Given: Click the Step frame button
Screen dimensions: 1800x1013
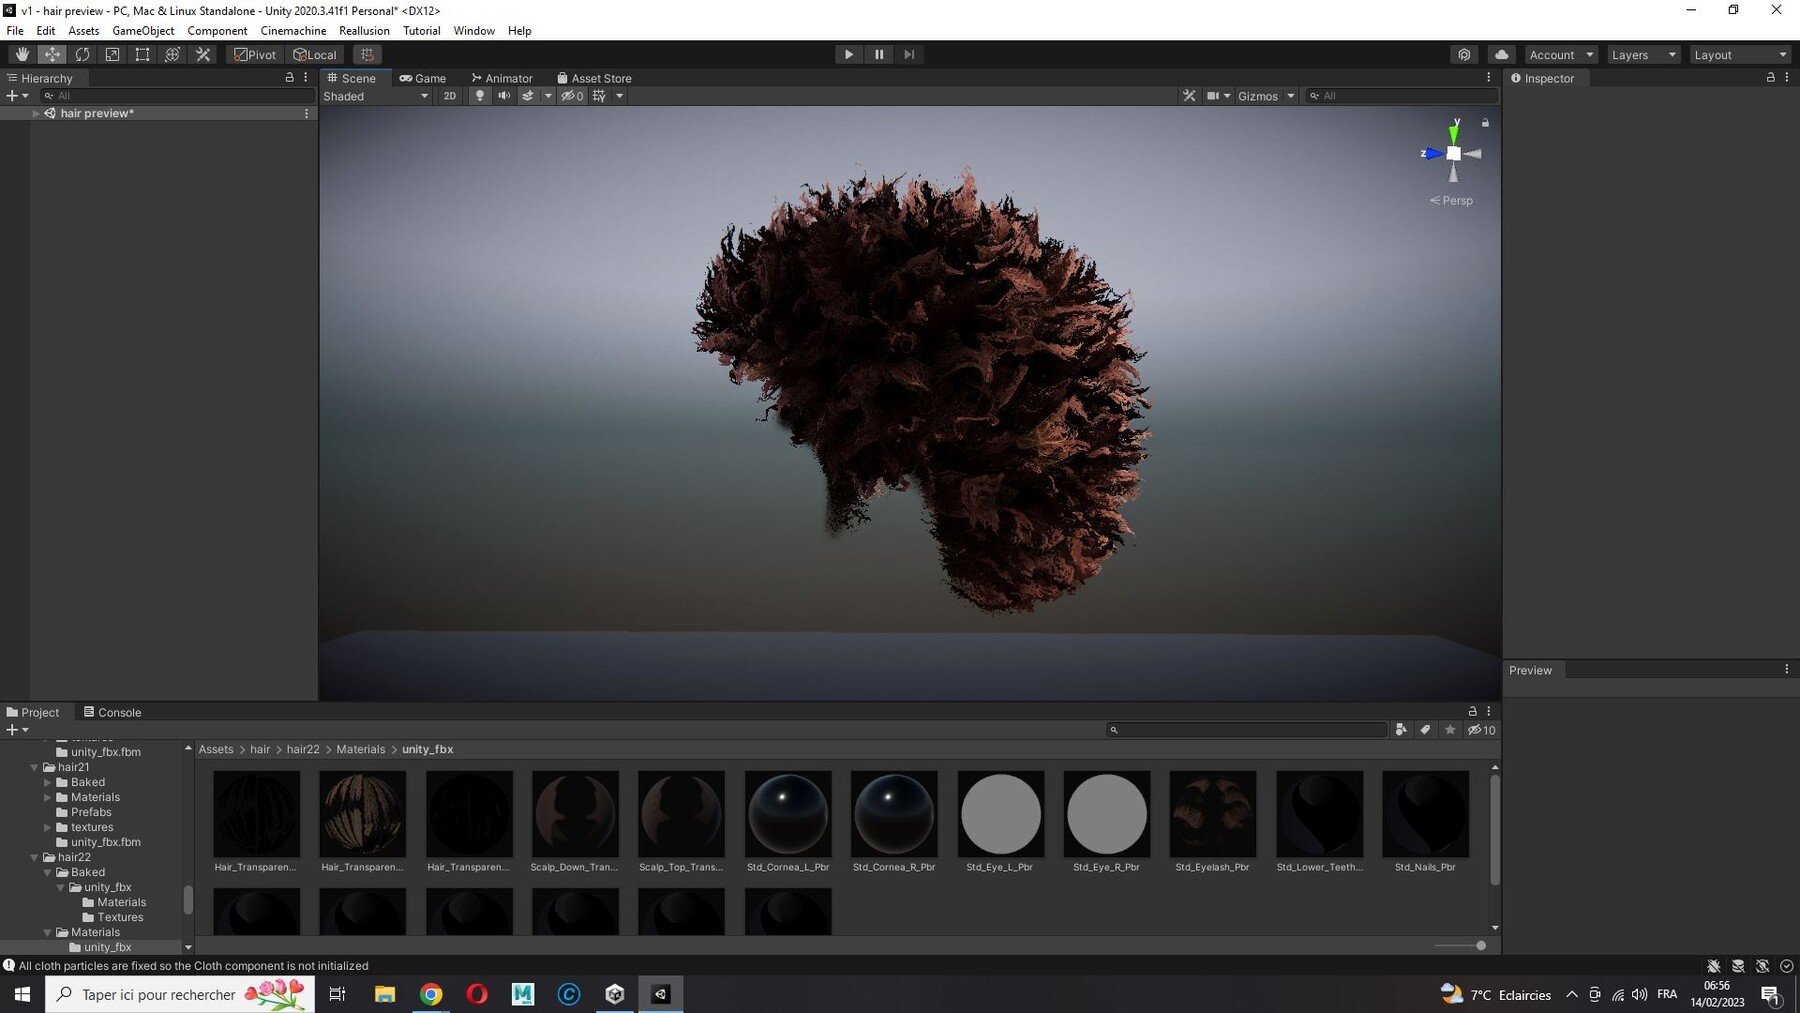Looking at the screenshot, I should click(x=909, y=55).
